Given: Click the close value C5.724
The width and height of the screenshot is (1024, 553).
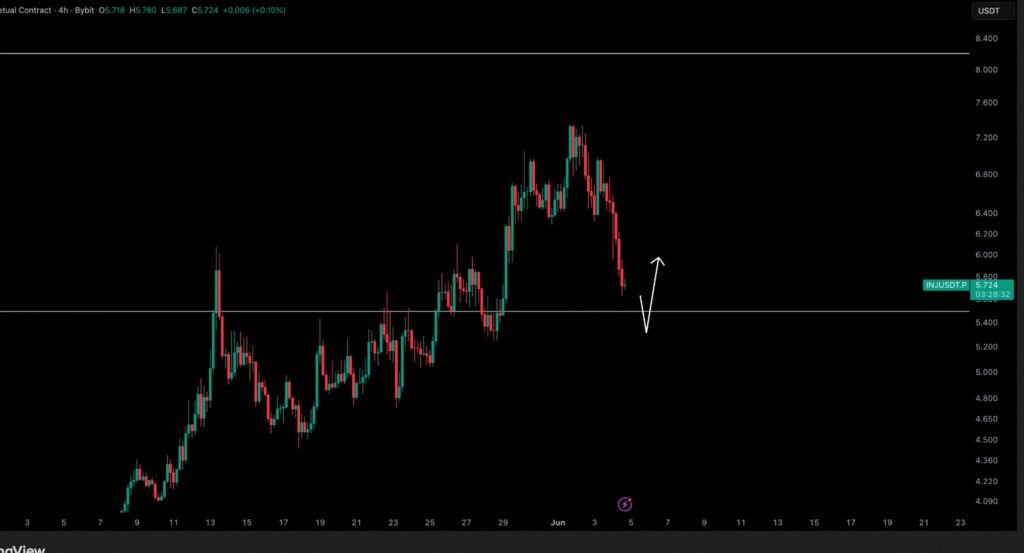Looking at the screenshot, I should pyautogui.click(x=204, y=10).
